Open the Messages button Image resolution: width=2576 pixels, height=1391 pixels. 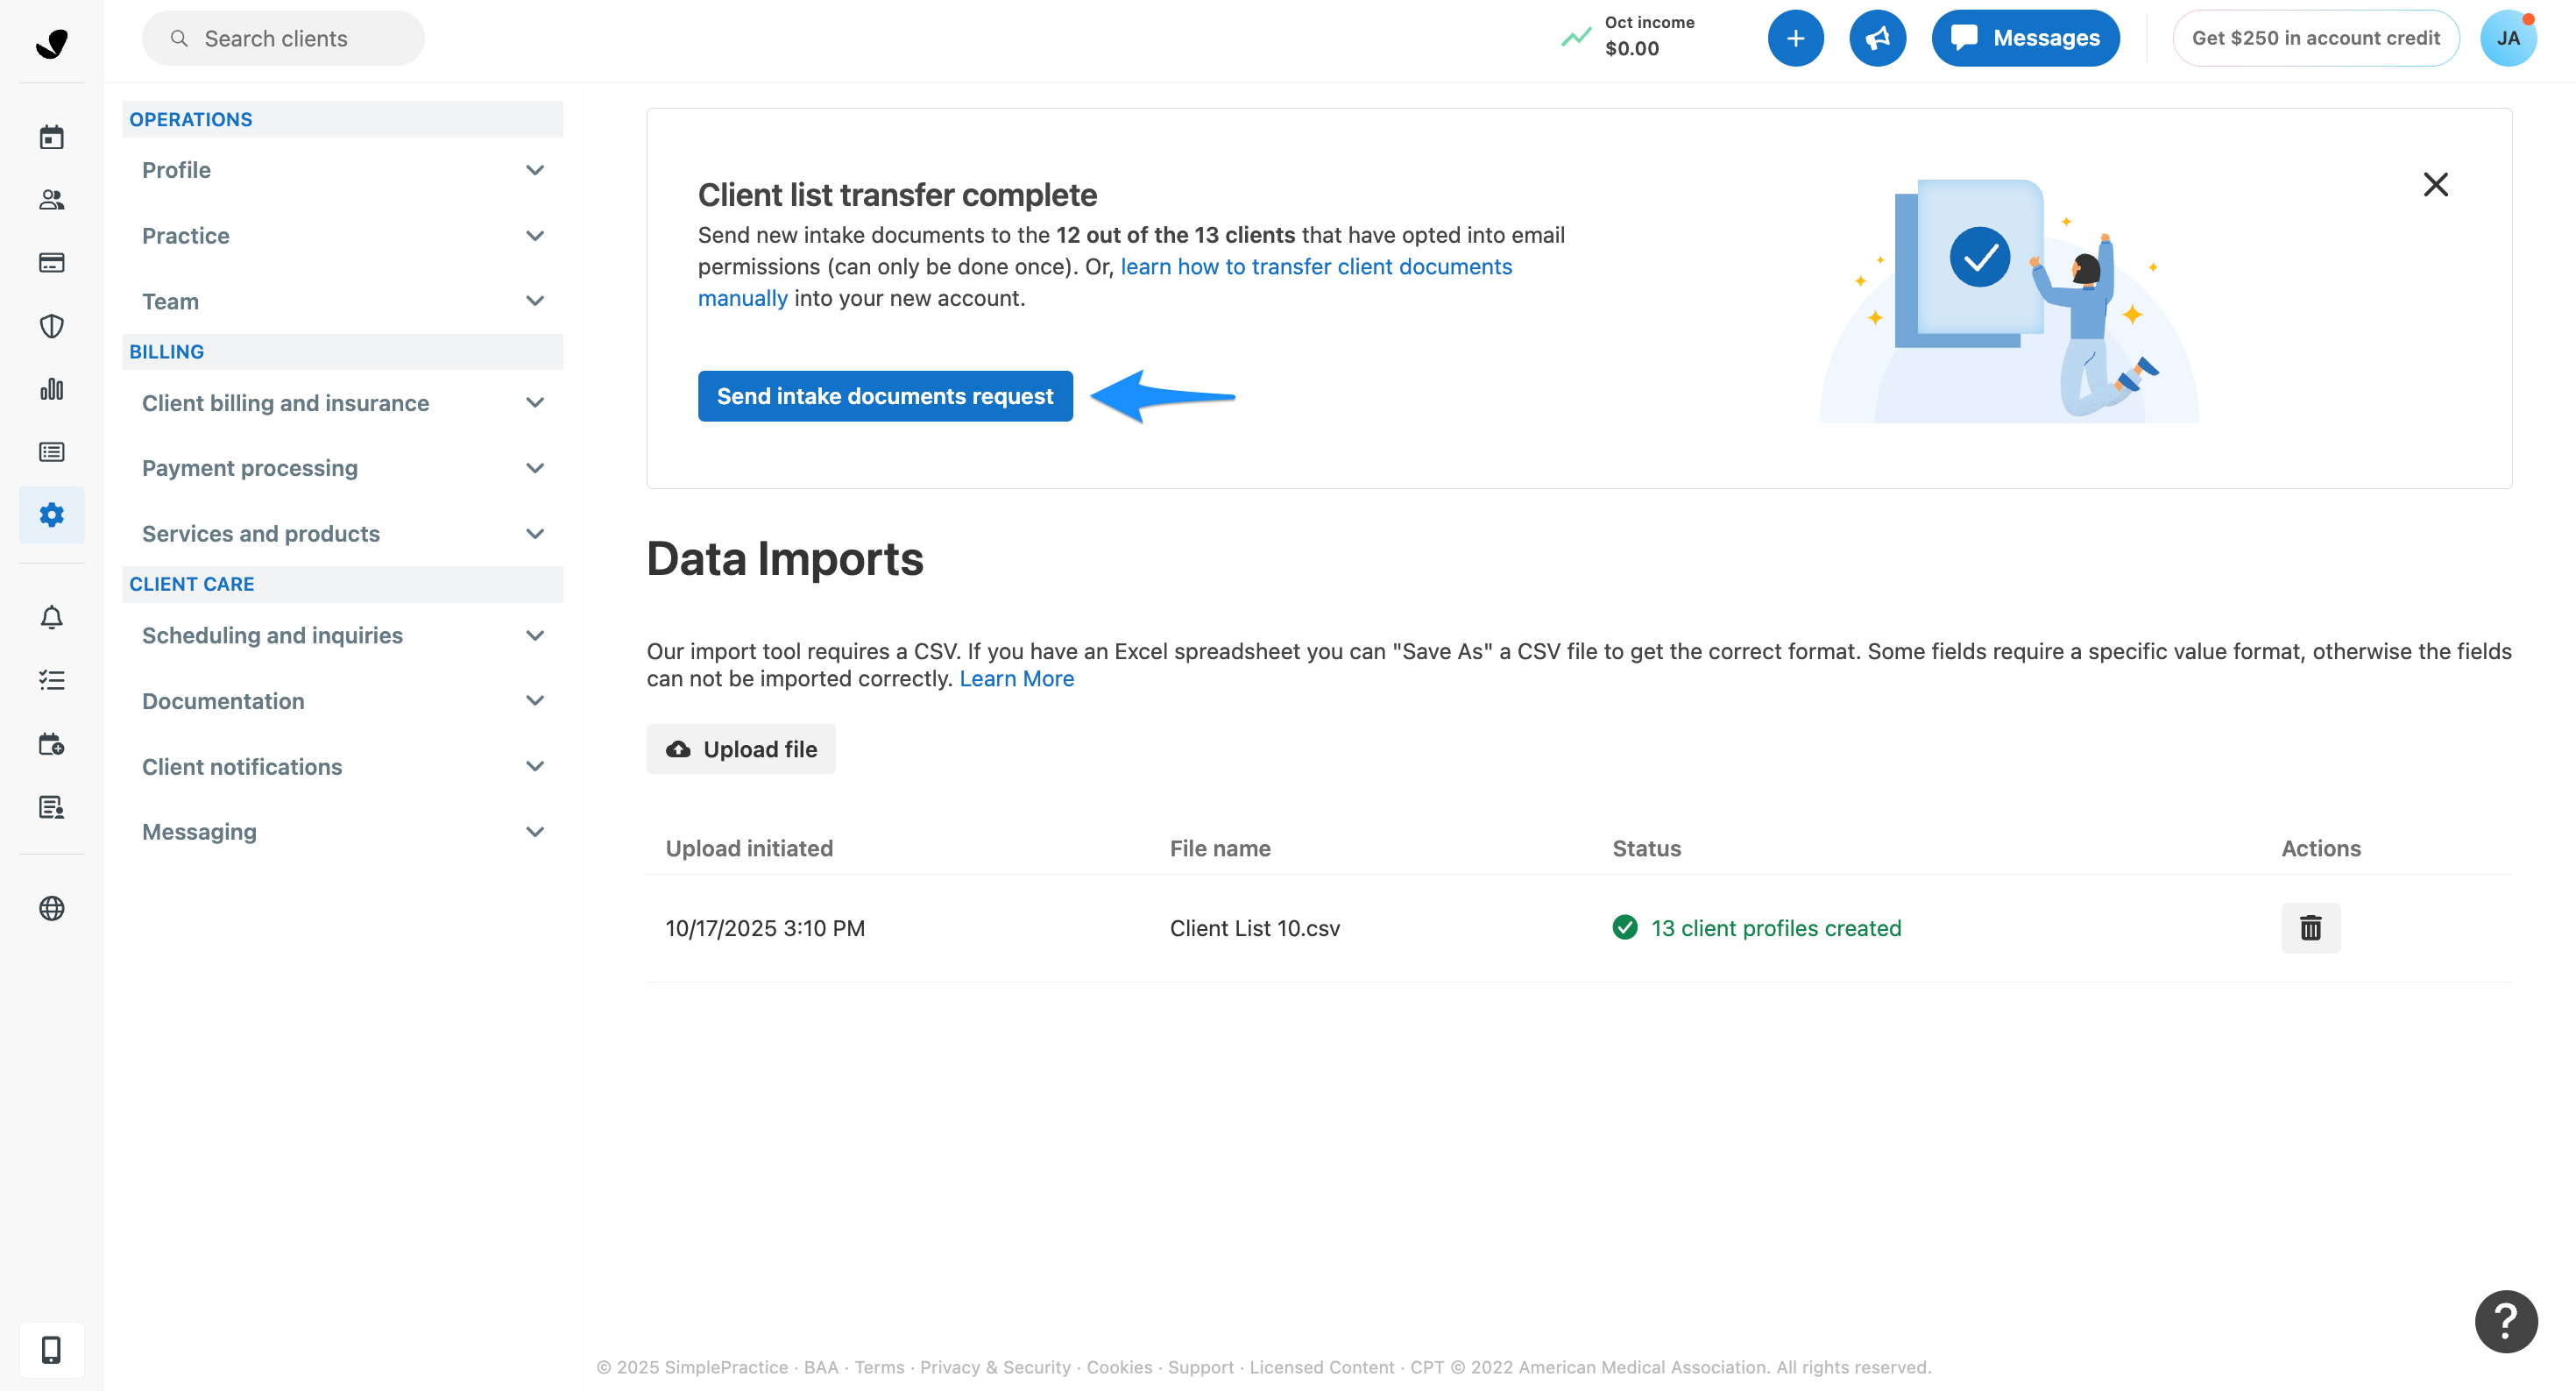point(2025,38)
